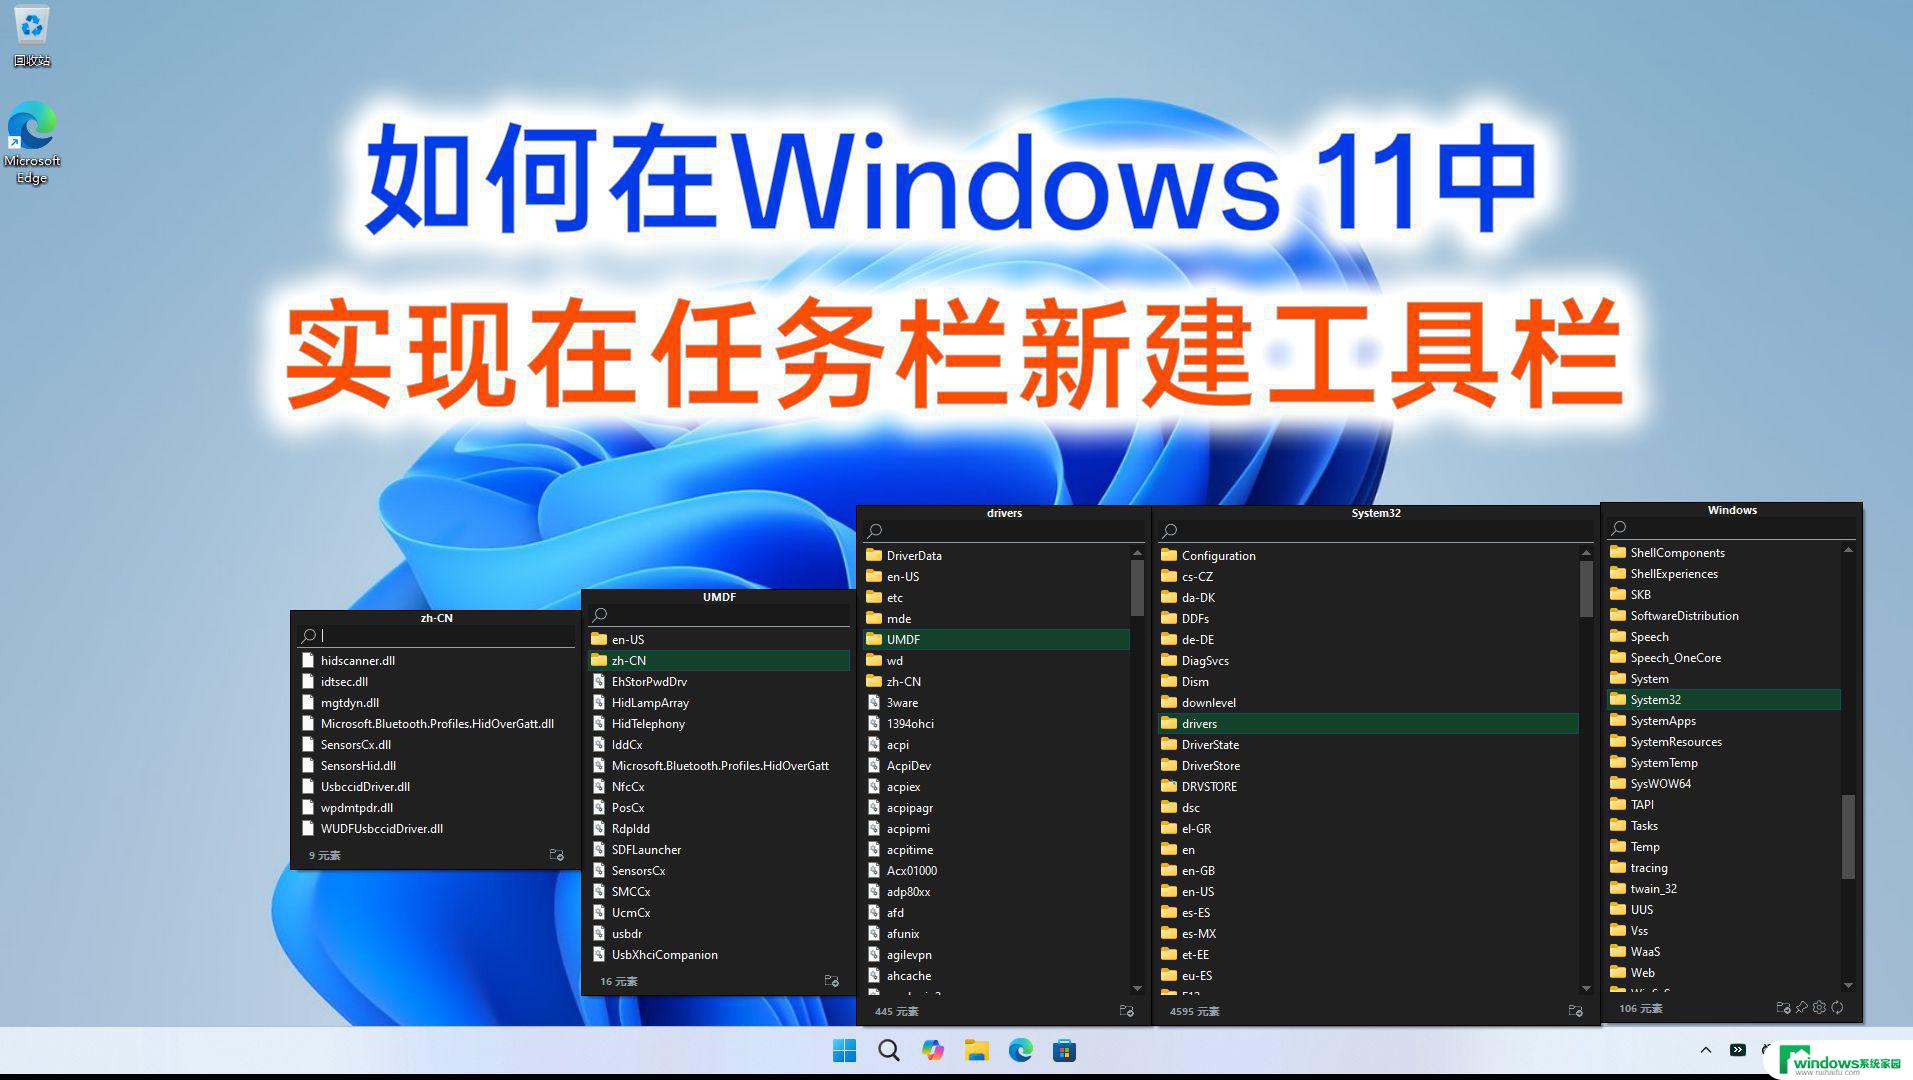Image resolution: width=1913 pixels, height=1080 pixels.
Task: Open 1394ohci file in drivers panel
Action: [996, 724]
